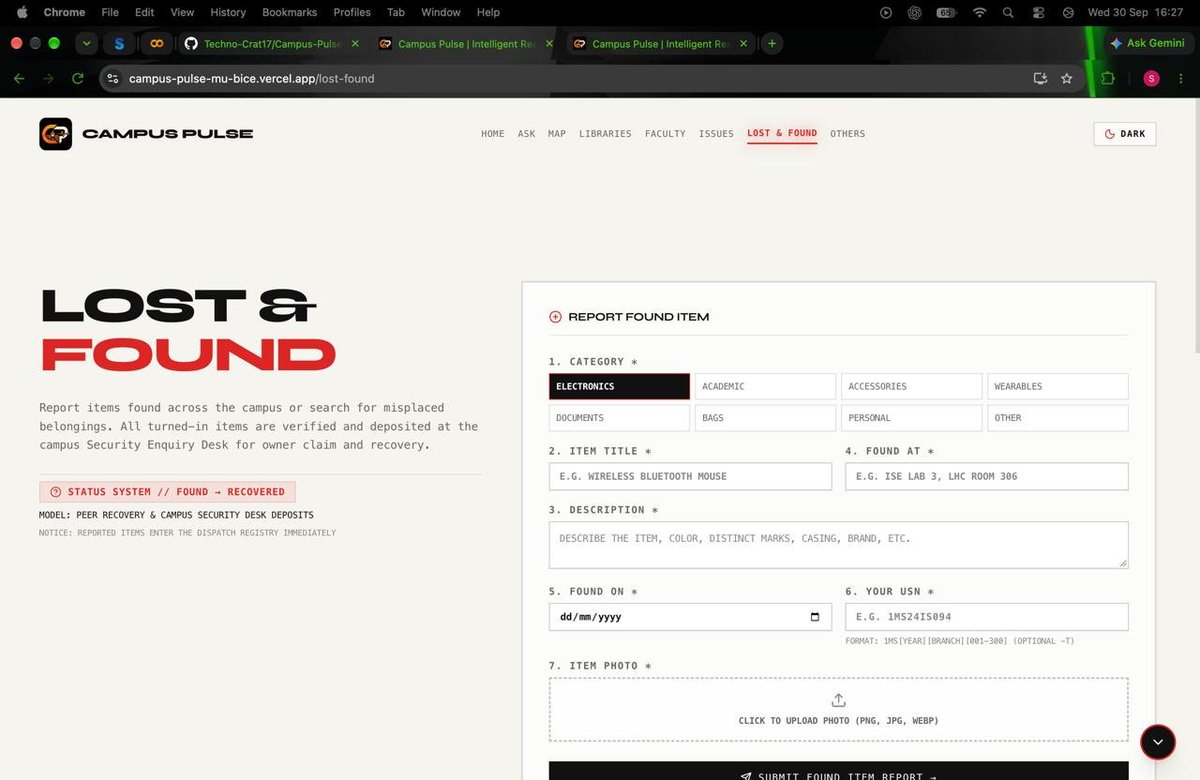Bookmark this page with the star icon

point(1067,78)
